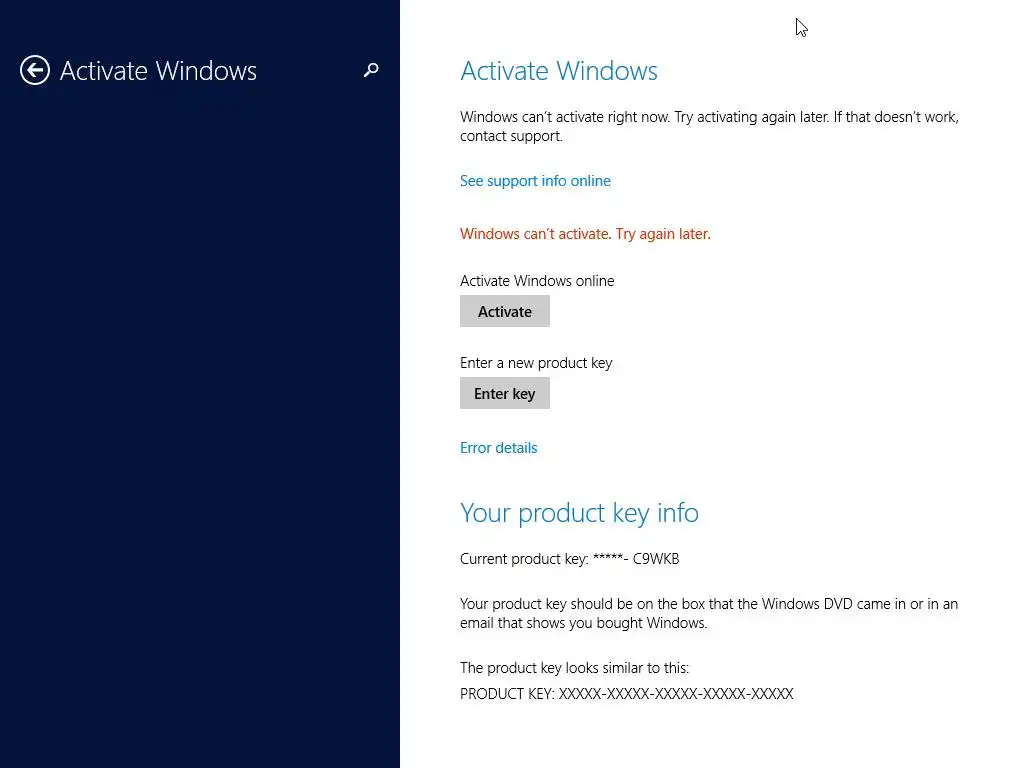Click the Current product key C9WKB text
Image resolution: width=1024 pixels, height=768 pixels.
(x=569, y=559)
